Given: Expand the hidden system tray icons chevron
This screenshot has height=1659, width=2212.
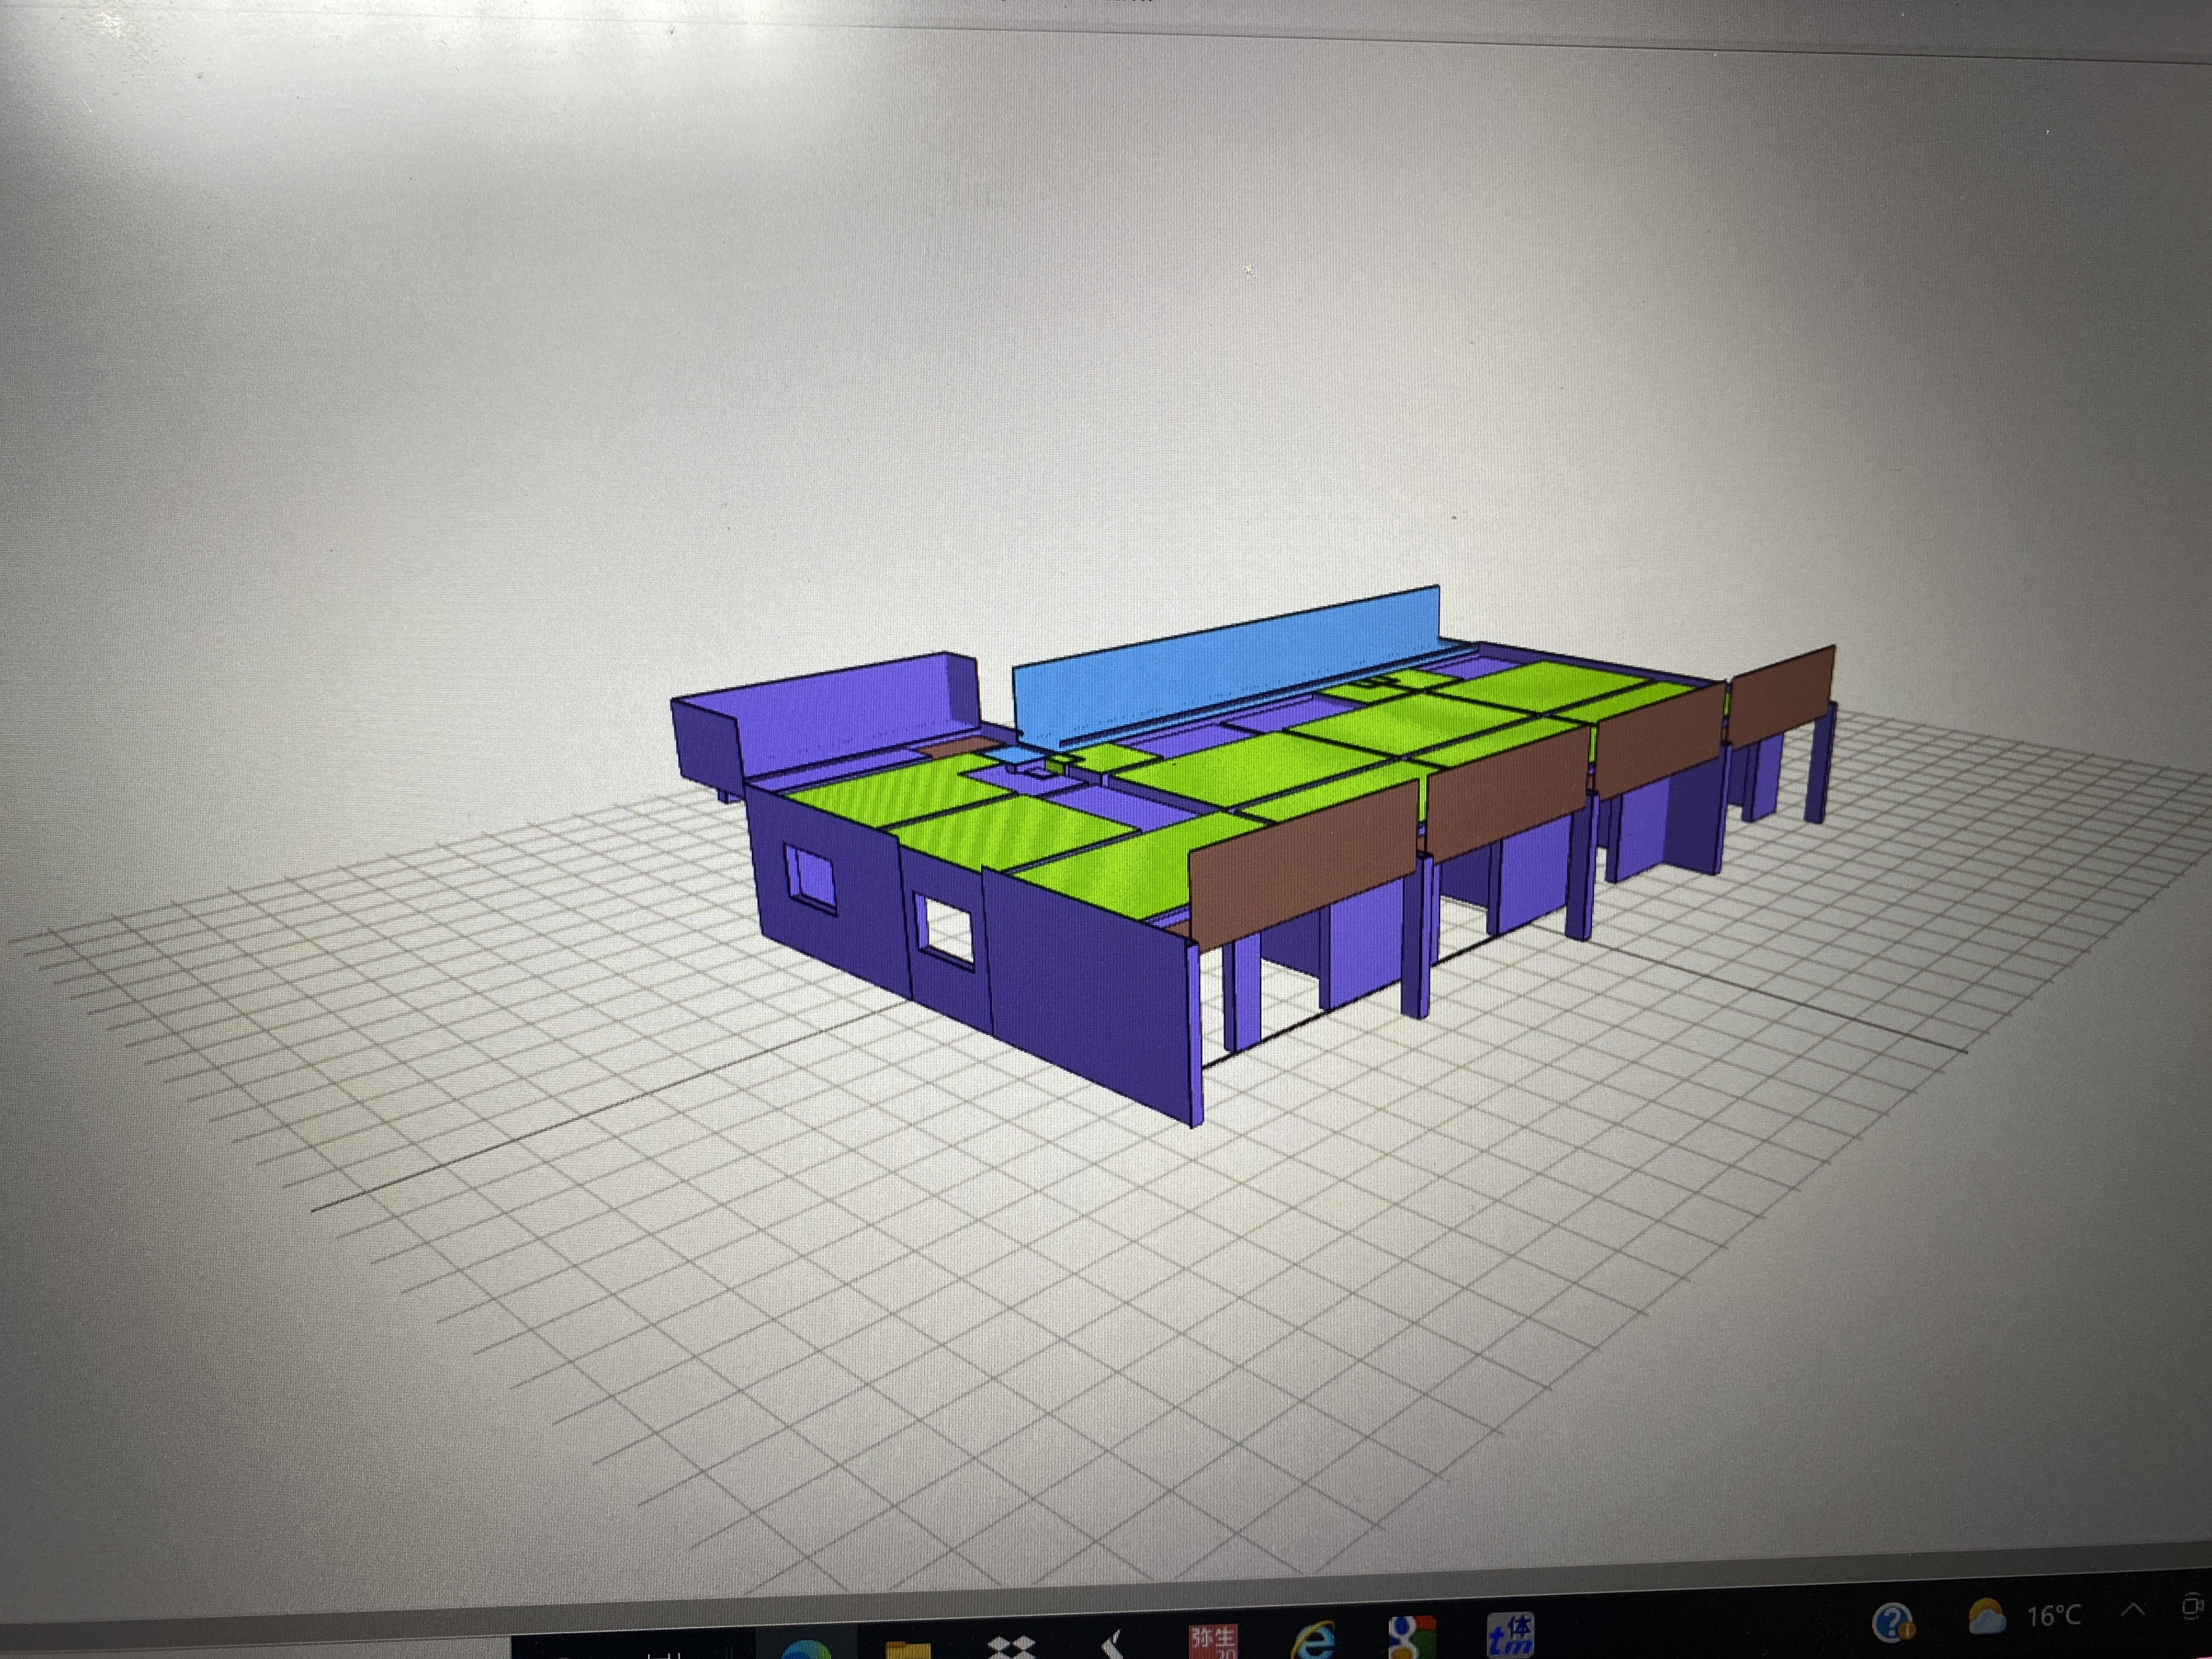Looking at the screenshot, I should tap(2132, 1610).
